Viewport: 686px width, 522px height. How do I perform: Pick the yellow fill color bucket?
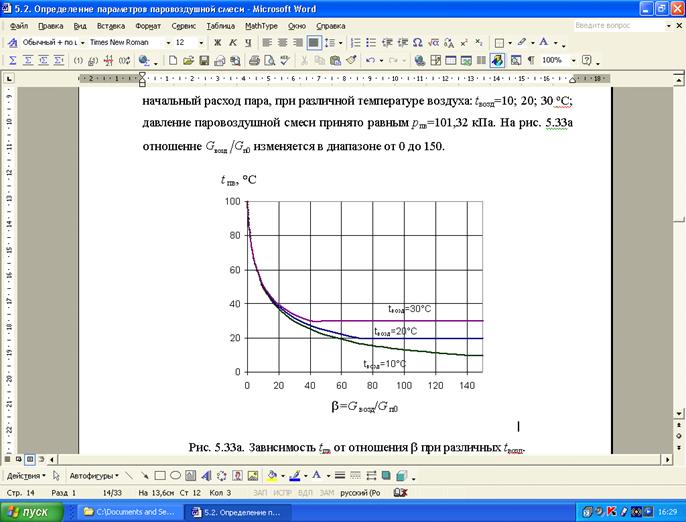[x=272, y=475]
